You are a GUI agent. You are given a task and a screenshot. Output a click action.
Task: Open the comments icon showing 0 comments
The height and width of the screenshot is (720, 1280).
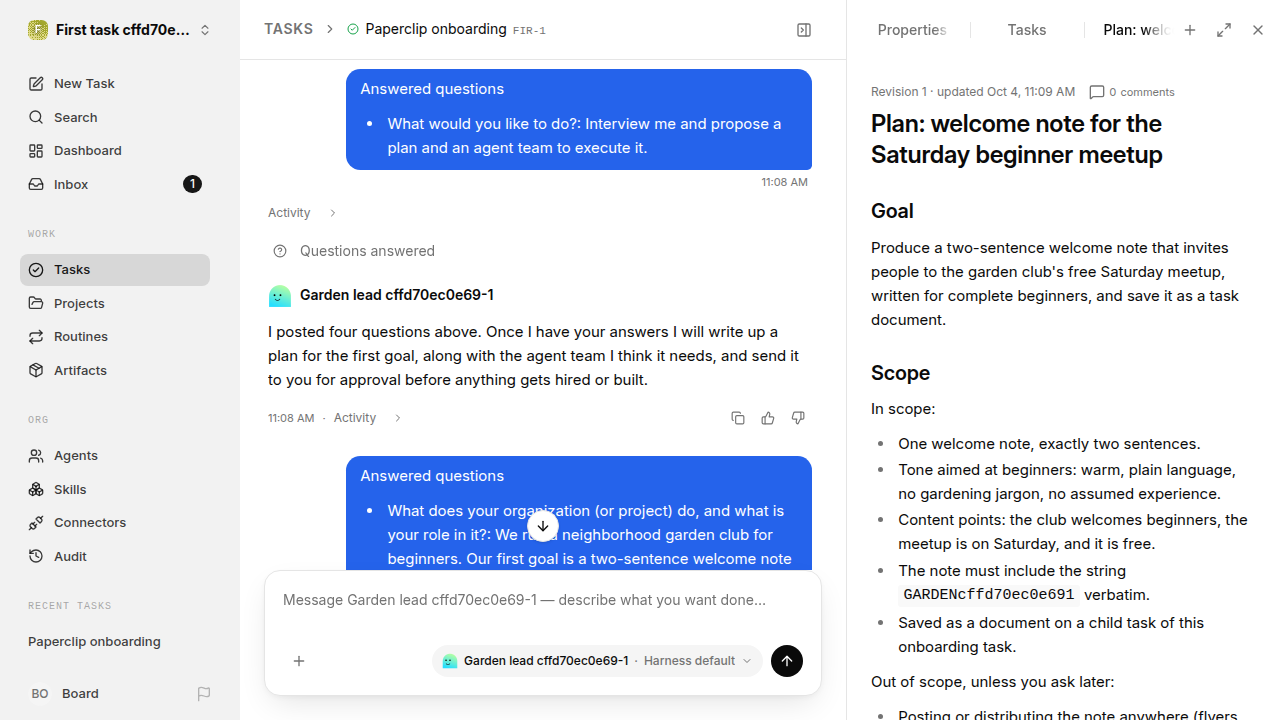point(1132,92)
